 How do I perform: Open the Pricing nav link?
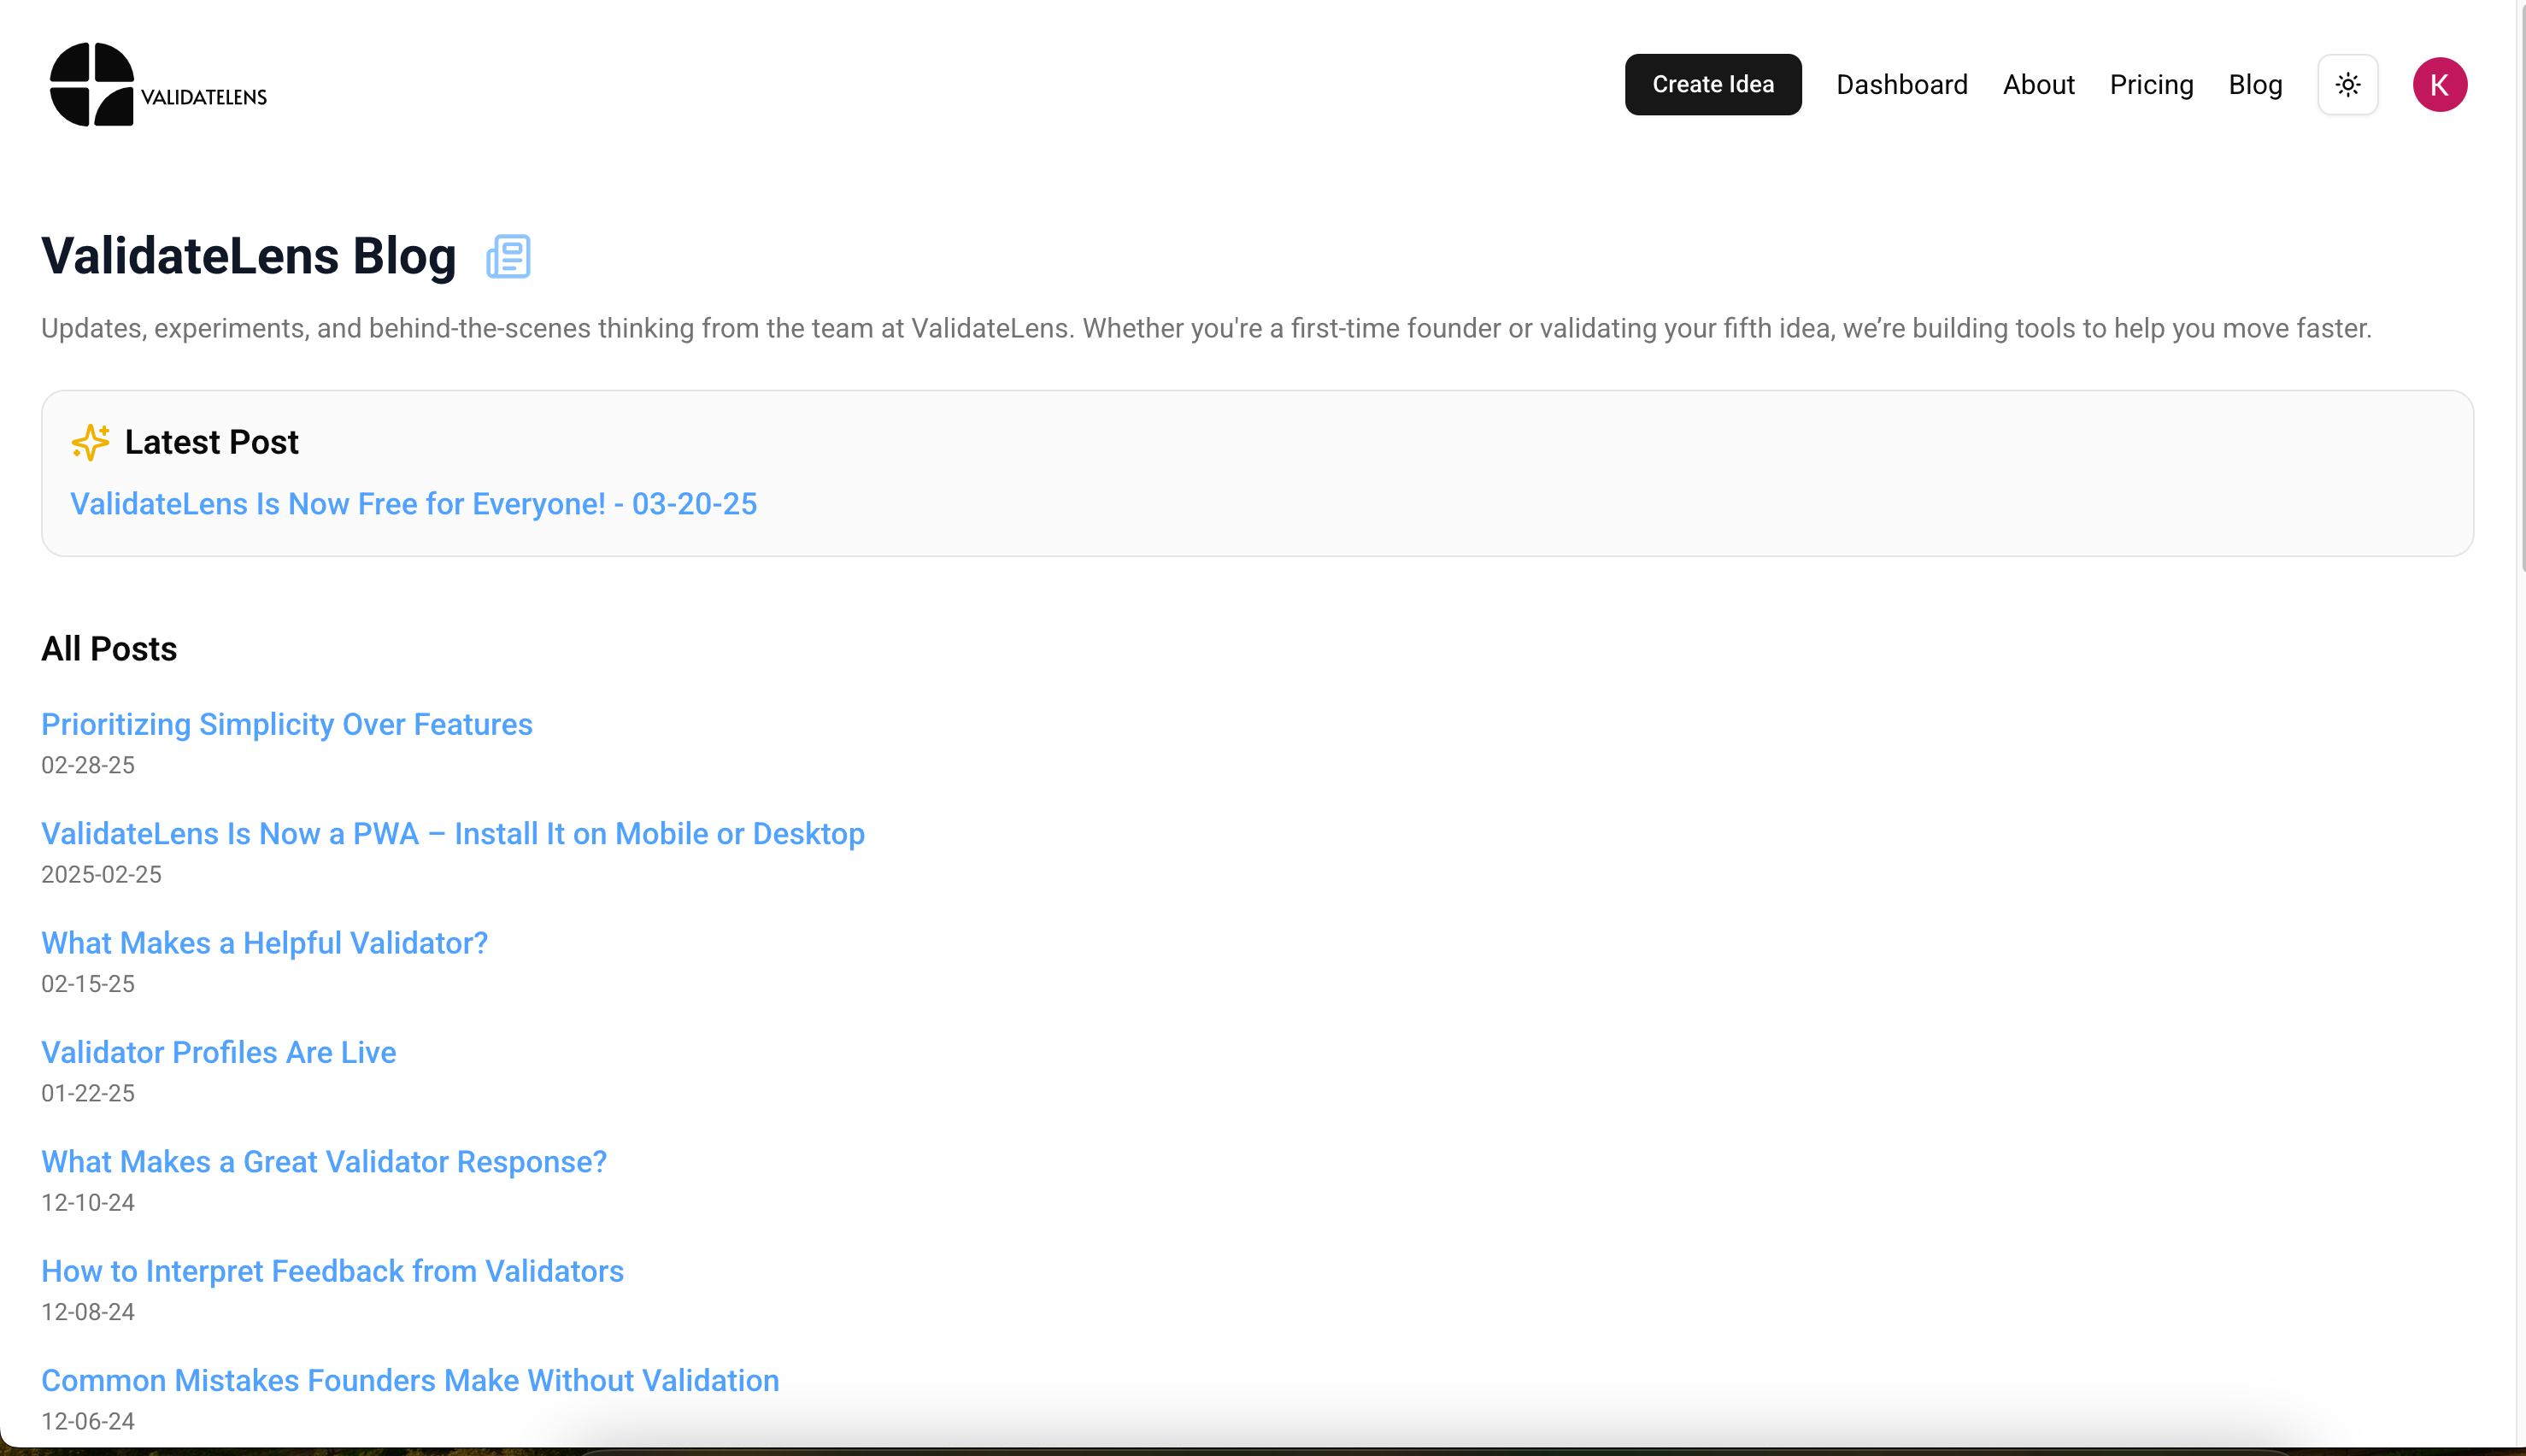point(2151,85)
